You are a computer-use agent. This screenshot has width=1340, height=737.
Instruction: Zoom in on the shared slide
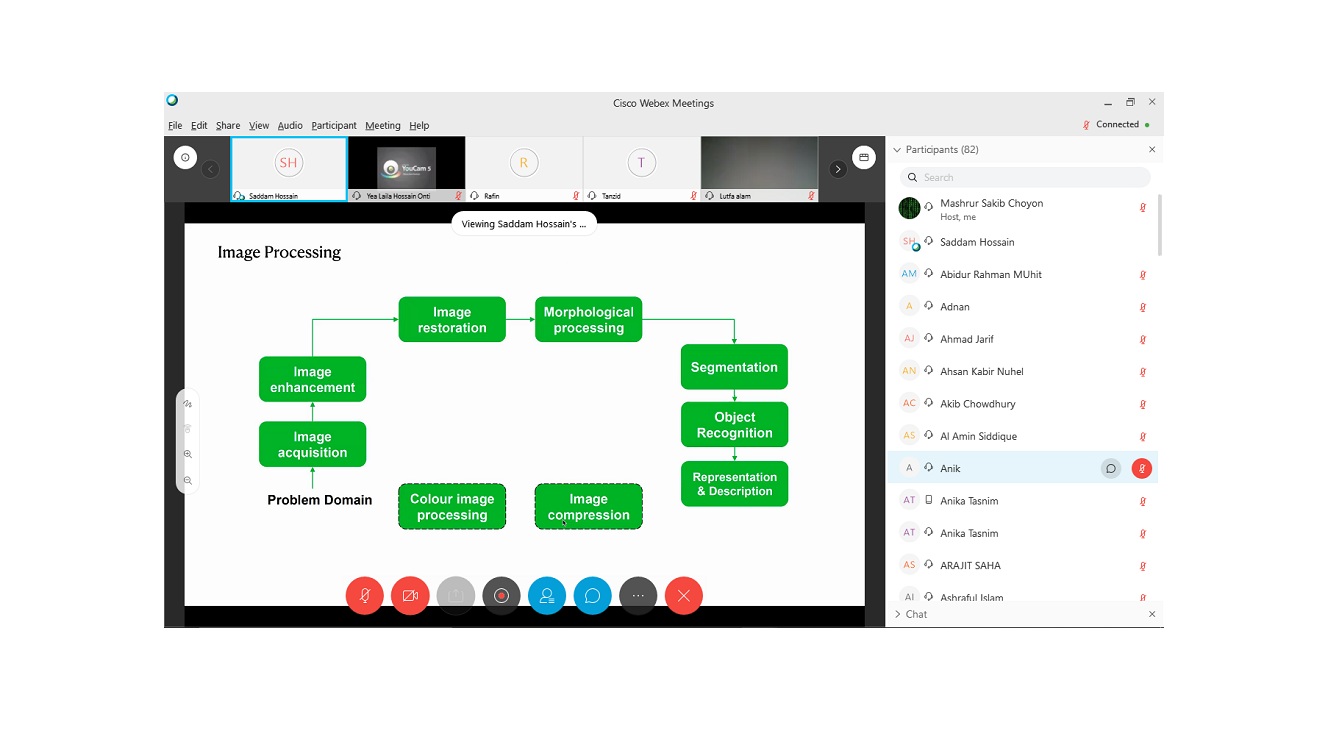point(188,455)
